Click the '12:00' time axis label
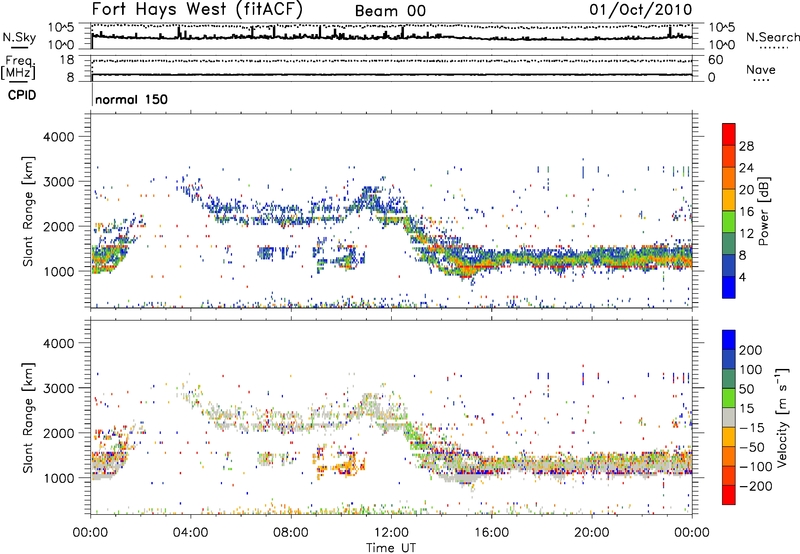 [391, 533]
